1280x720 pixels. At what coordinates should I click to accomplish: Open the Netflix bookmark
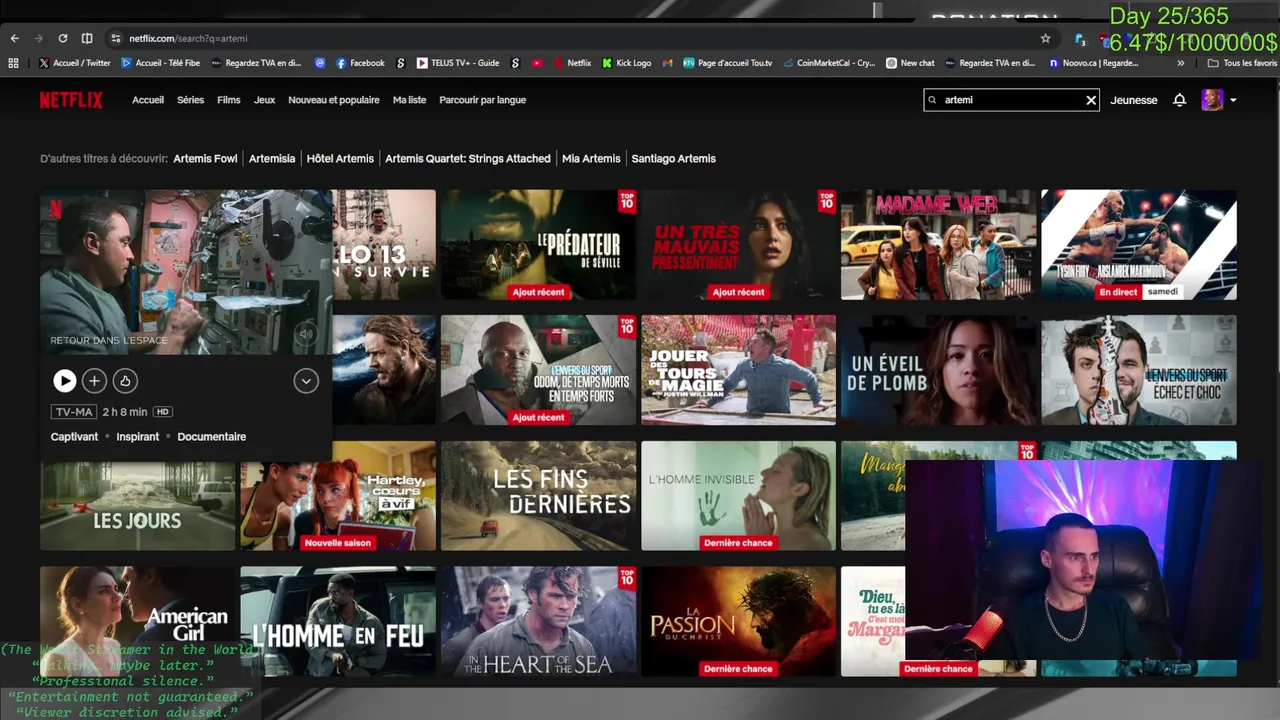tap(571, 63)
